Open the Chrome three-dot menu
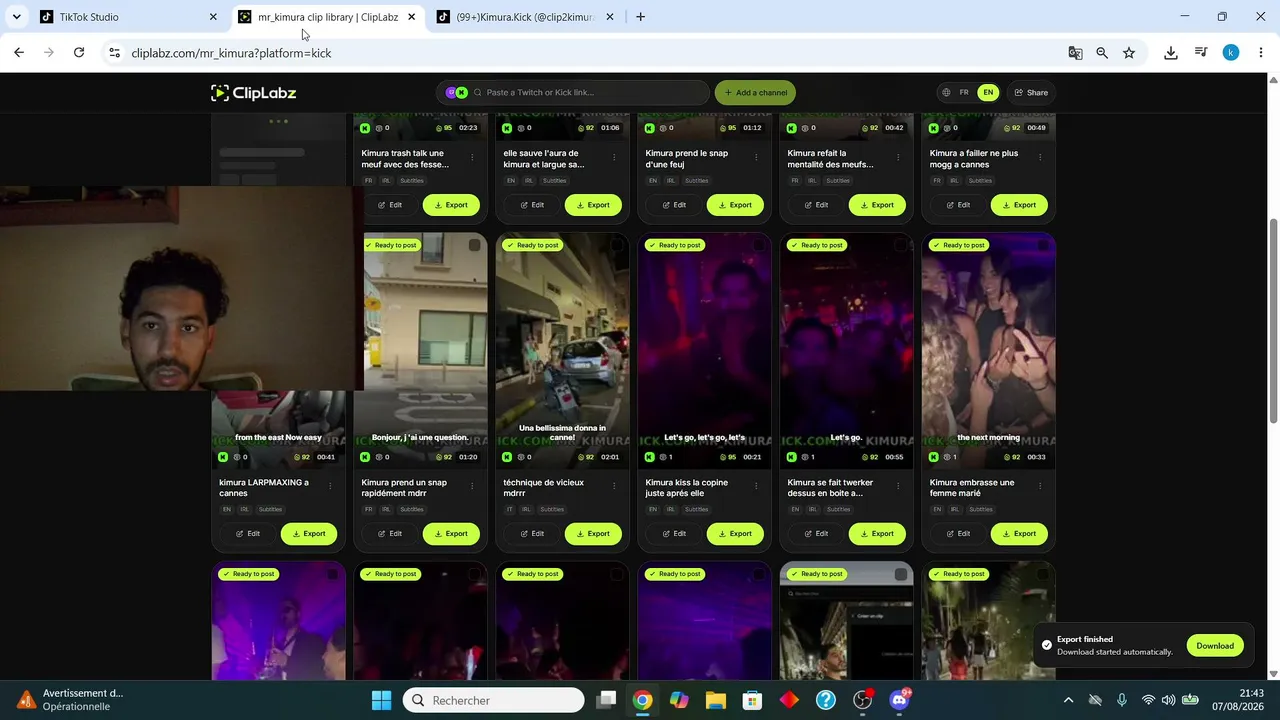Viewport: 1280px width, 720px height. pos(1260,53)
